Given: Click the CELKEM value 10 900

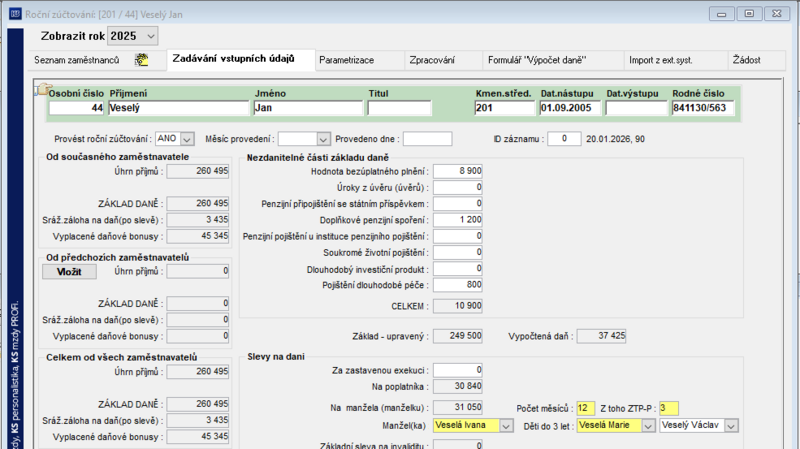Looking at the screenshot, I should 458,306.
